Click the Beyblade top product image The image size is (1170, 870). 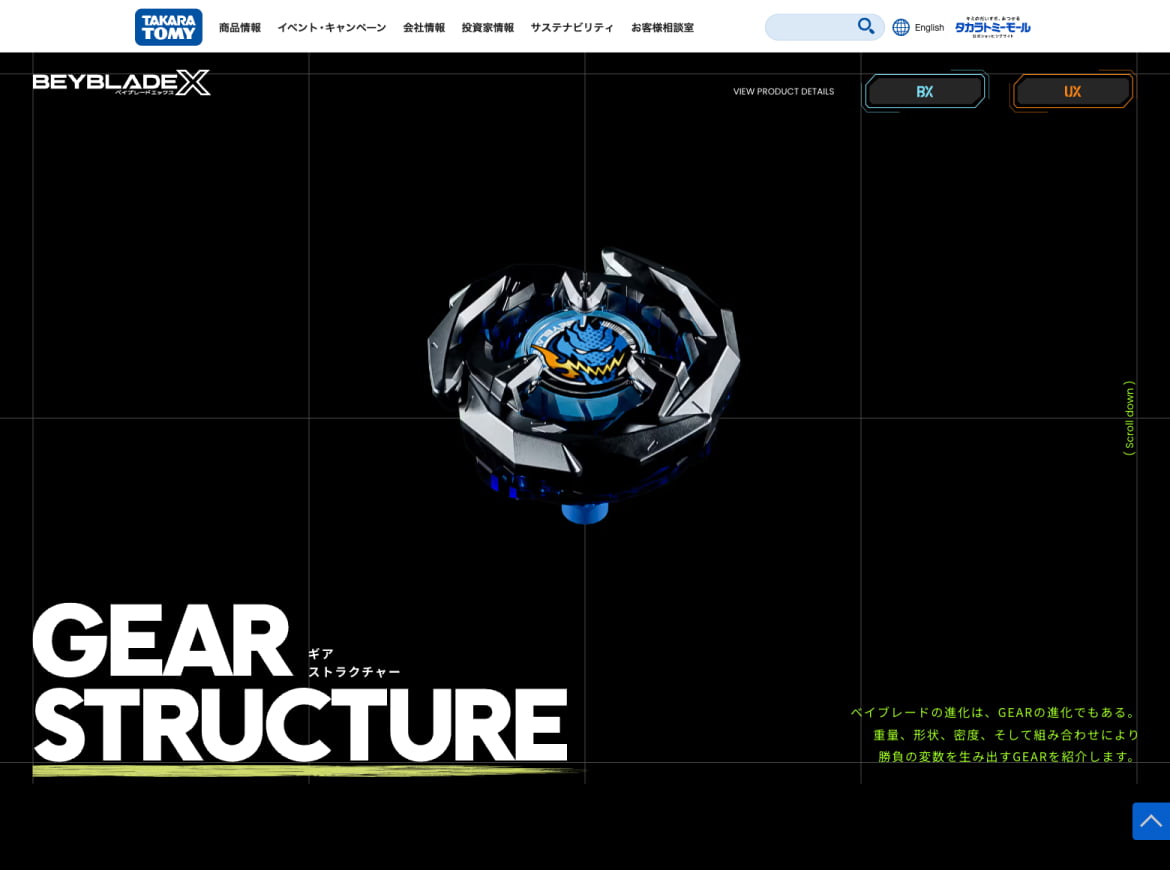tap(584, 385)
